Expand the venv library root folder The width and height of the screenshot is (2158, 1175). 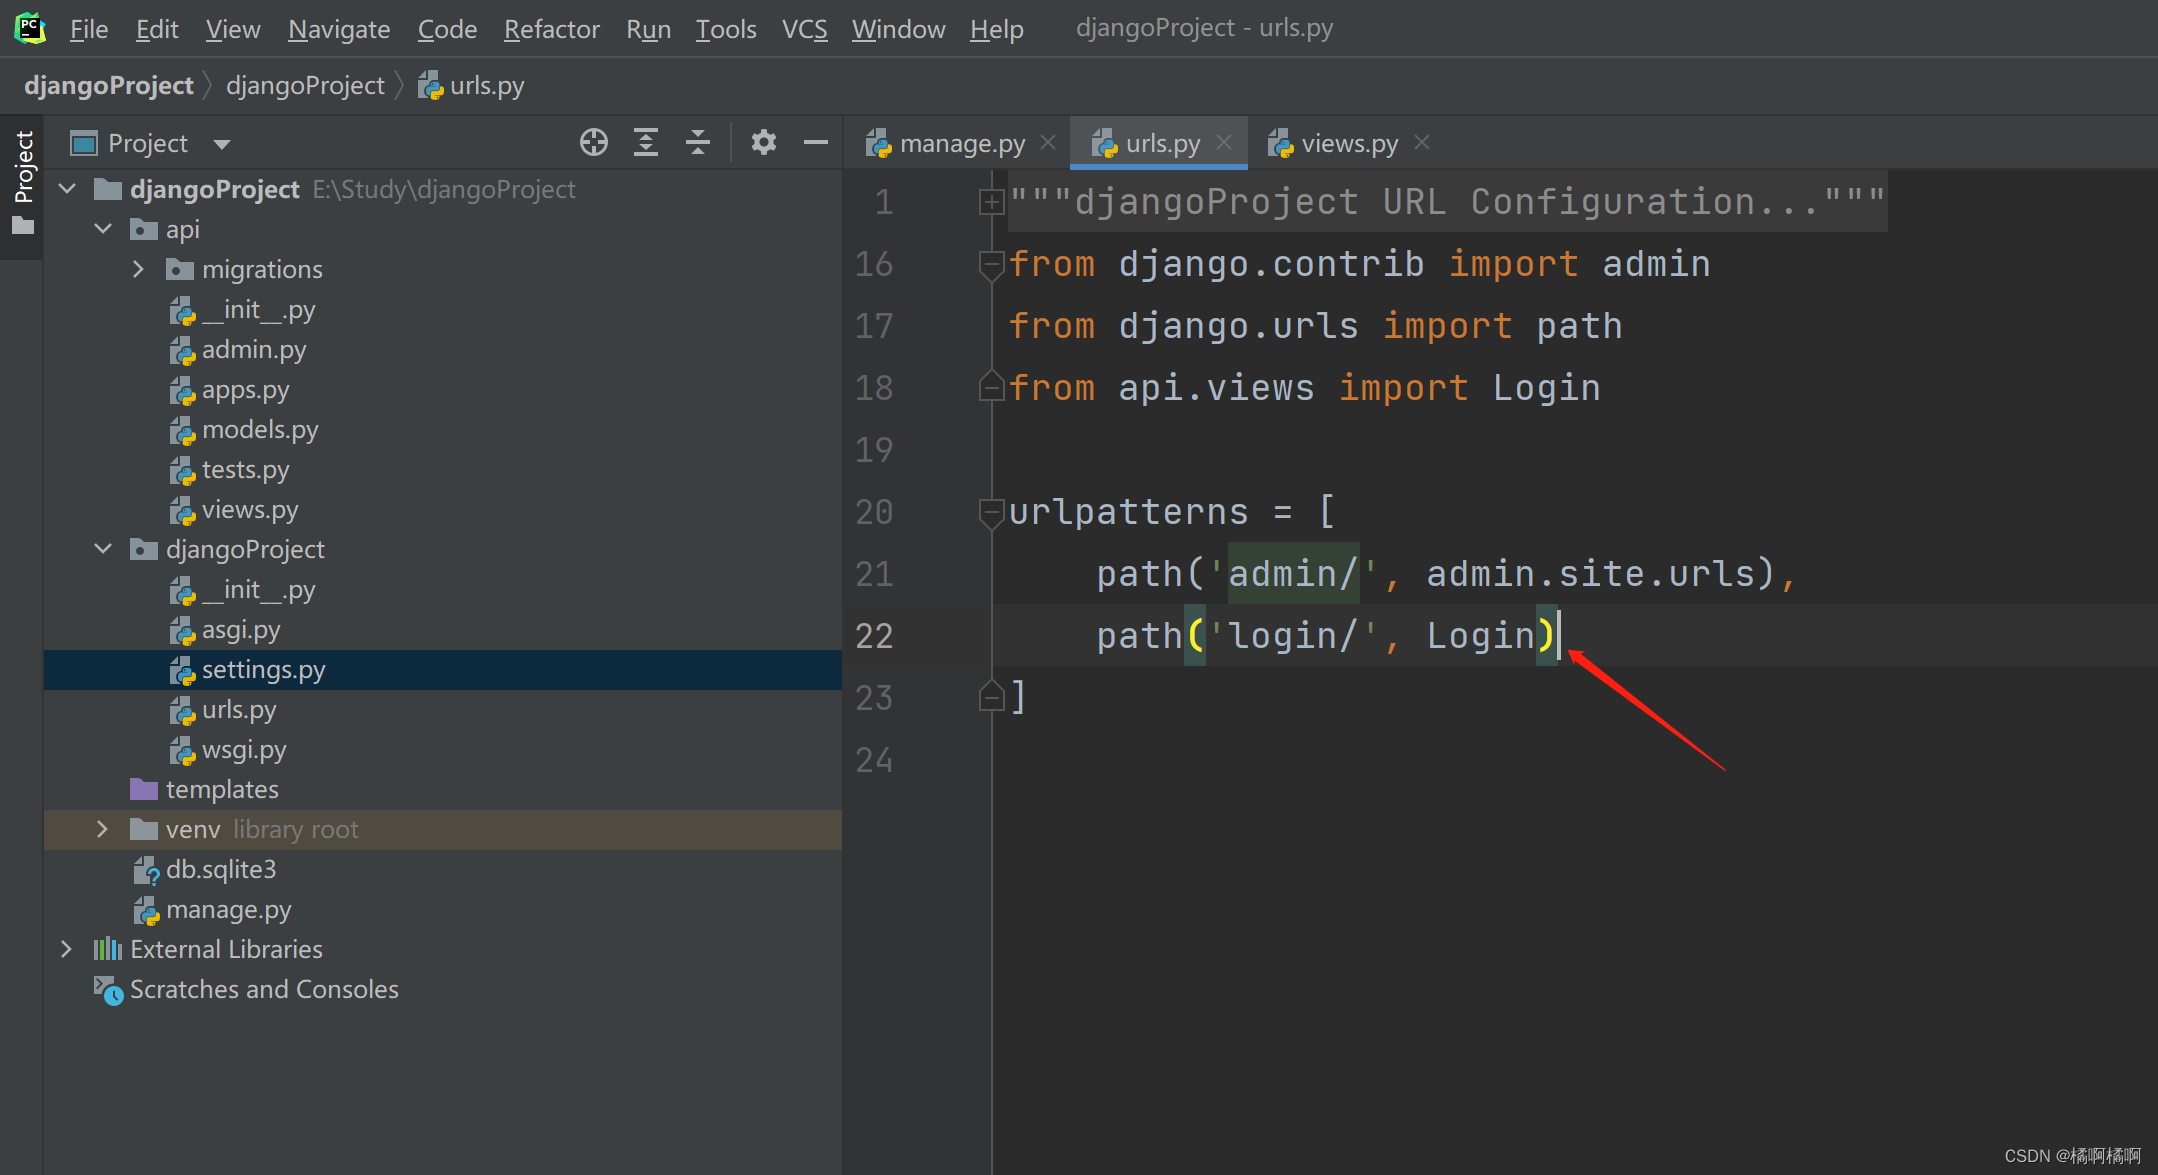coord(102,829)
